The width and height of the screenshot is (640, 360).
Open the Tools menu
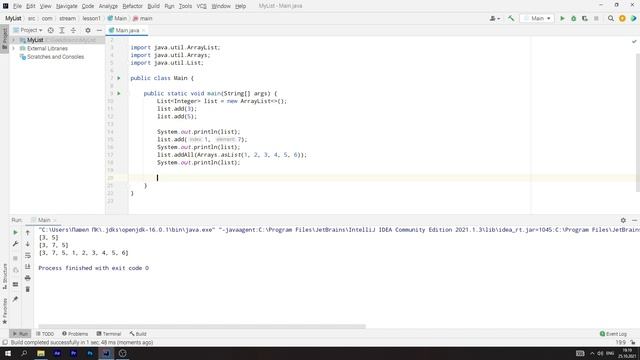point(185,6)
